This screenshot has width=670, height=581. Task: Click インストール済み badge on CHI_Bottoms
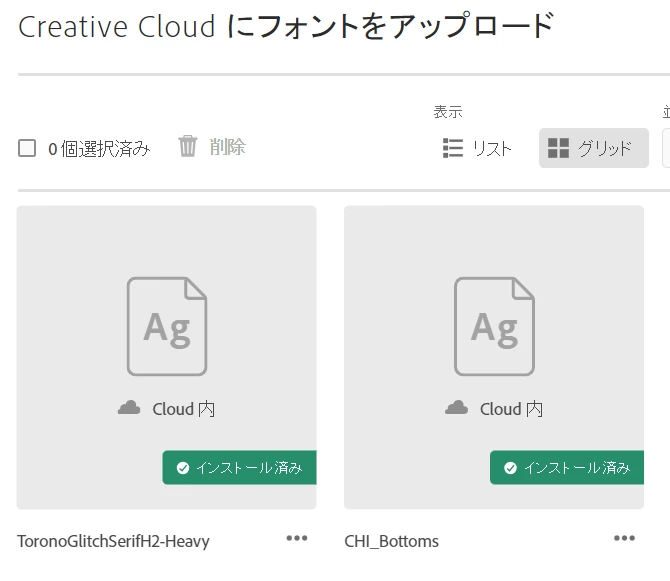tap(567, 467)
